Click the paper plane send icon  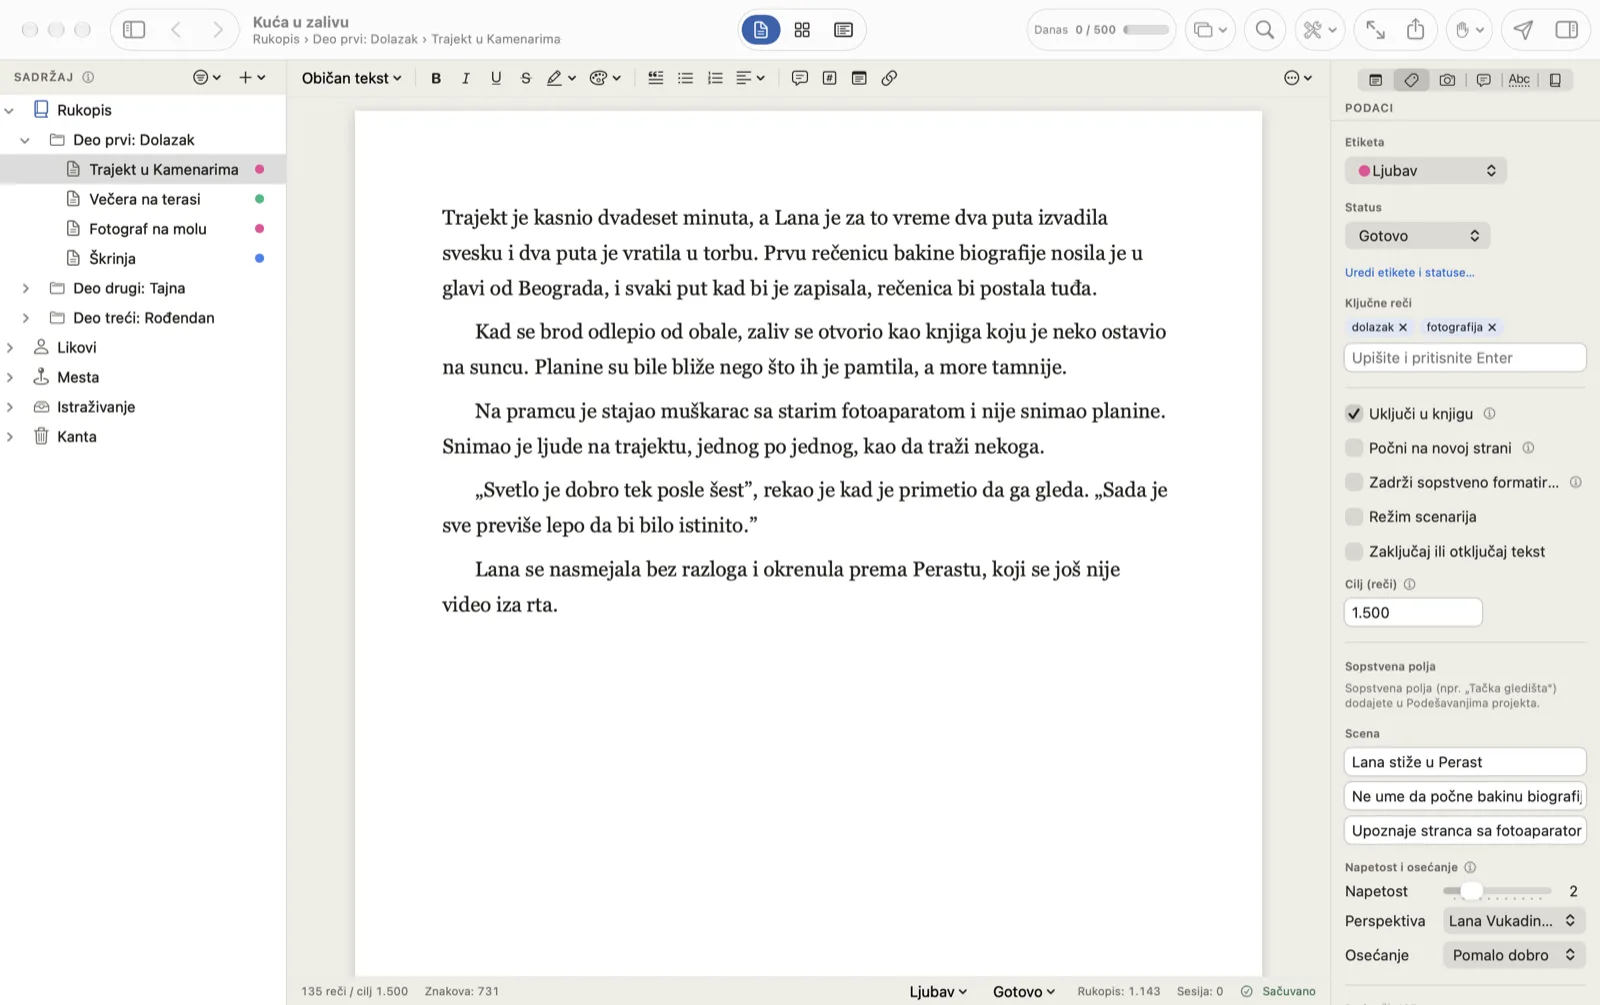1523,30
